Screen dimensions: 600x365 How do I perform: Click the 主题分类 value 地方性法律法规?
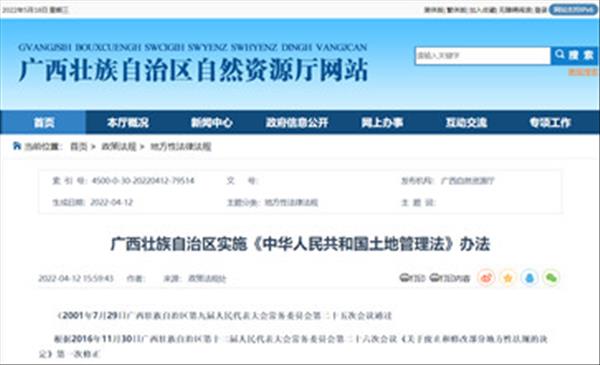pos(291,202)
